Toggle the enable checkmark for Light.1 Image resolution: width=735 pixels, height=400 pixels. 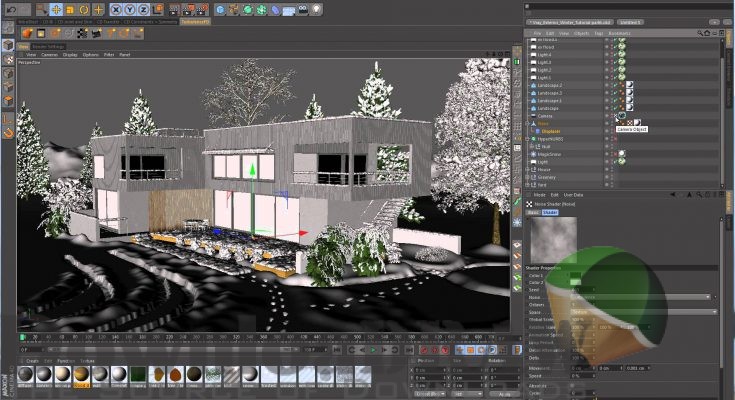tap(614, 77)
